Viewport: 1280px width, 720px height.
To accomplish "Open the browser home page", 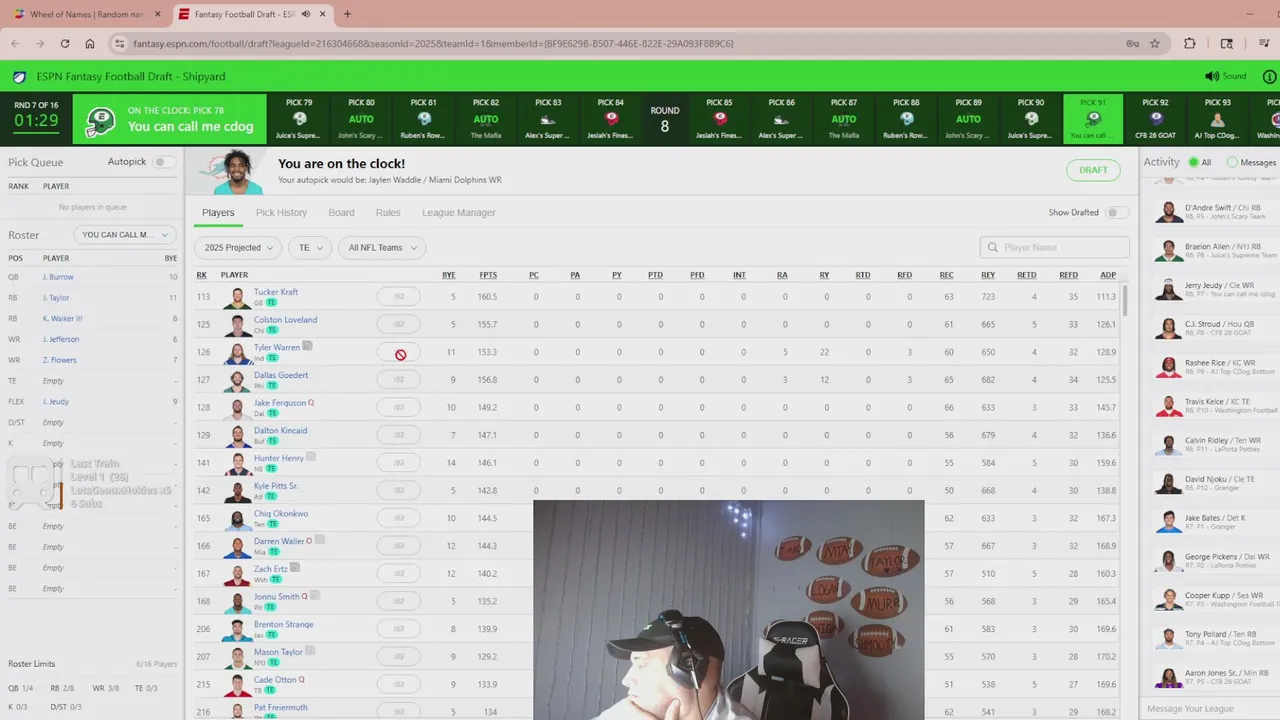I will tap(90, 44).
